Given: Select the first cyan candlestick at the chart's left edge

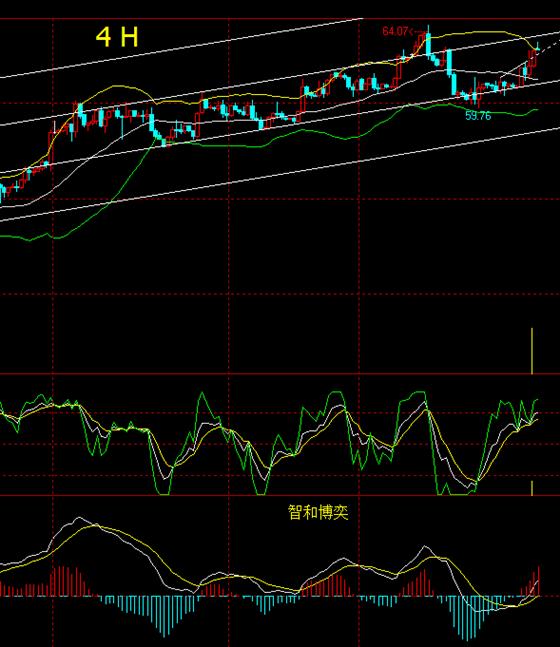Looking at the screenshot, I should click(x=3, y=193).
